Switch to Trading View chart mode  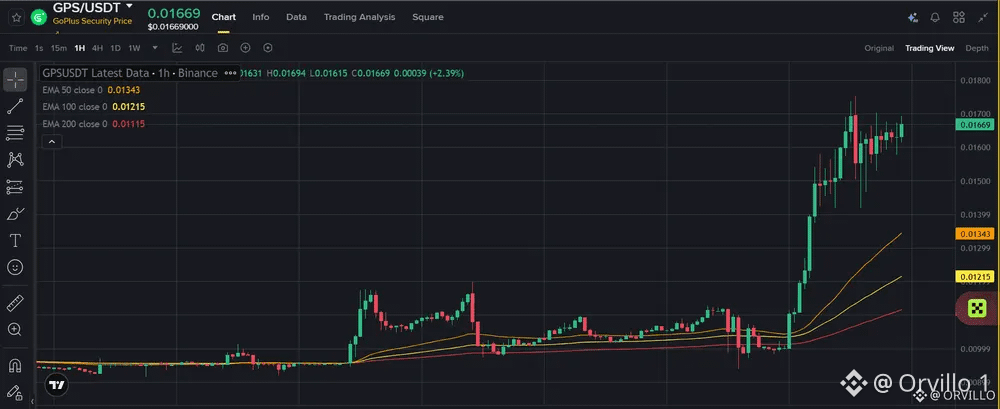pyautogui.click(x=929, y=48)
